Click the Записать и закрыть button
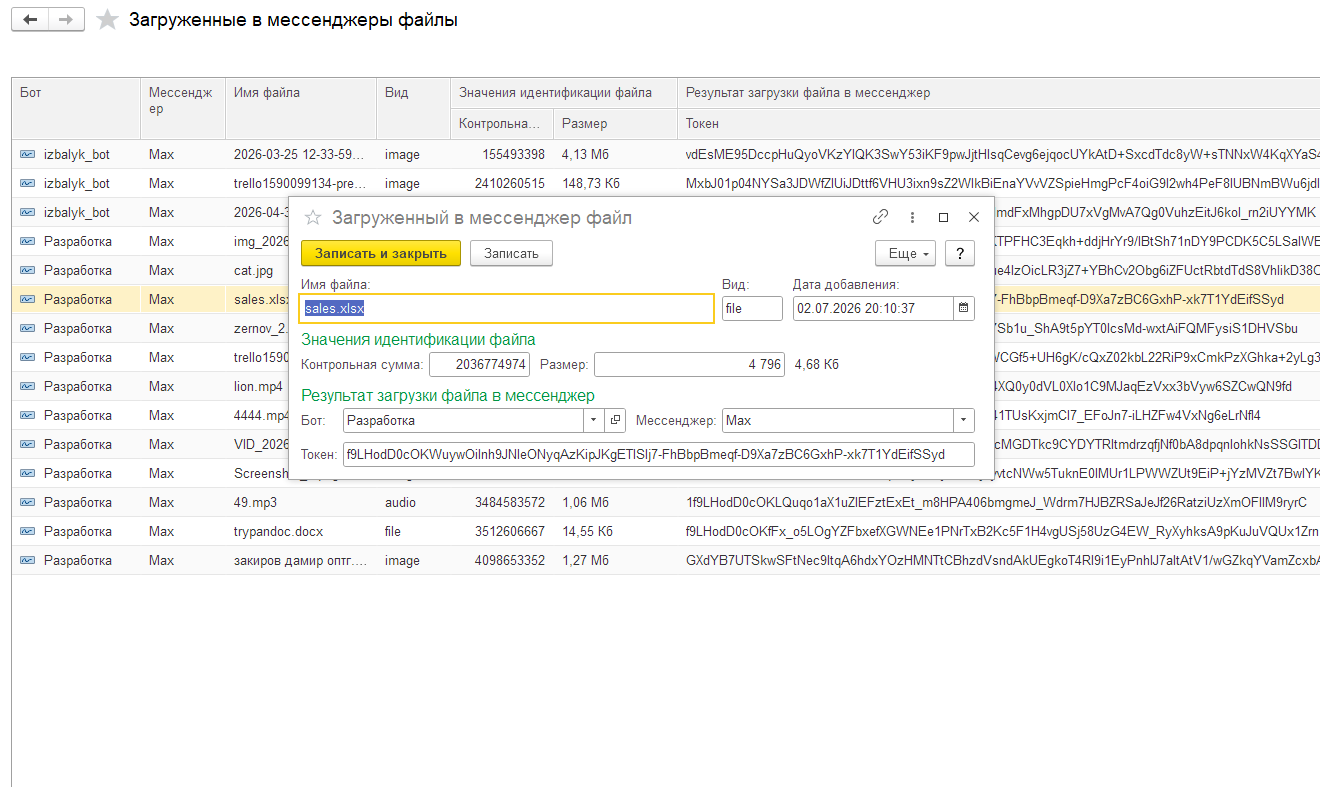The width and height of the screenshot is (1320, 787). pyautogui.click(x=381, y=253)
